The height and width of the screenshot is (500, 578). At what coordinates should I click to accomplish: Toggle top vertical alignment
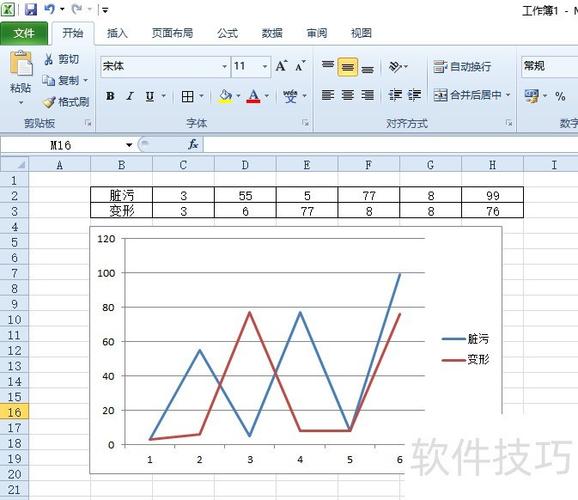(328, 66)
